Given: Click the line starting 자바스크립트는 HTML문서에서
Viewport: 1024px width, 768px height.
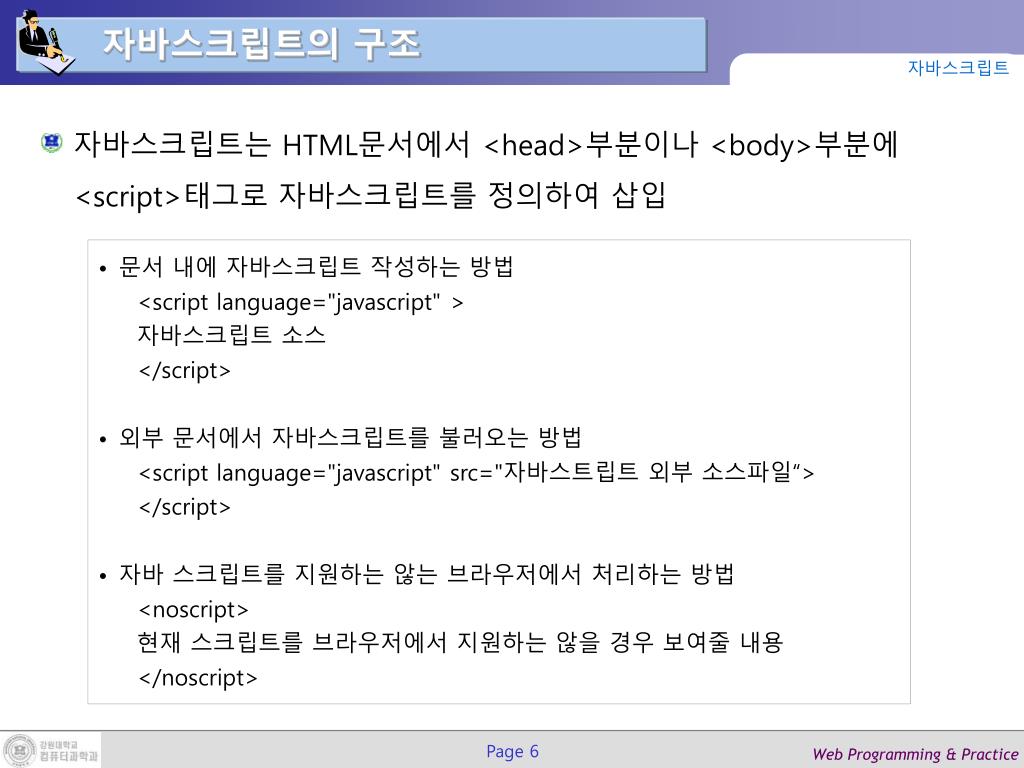Looking at the screenshot, I should point(486,144).
